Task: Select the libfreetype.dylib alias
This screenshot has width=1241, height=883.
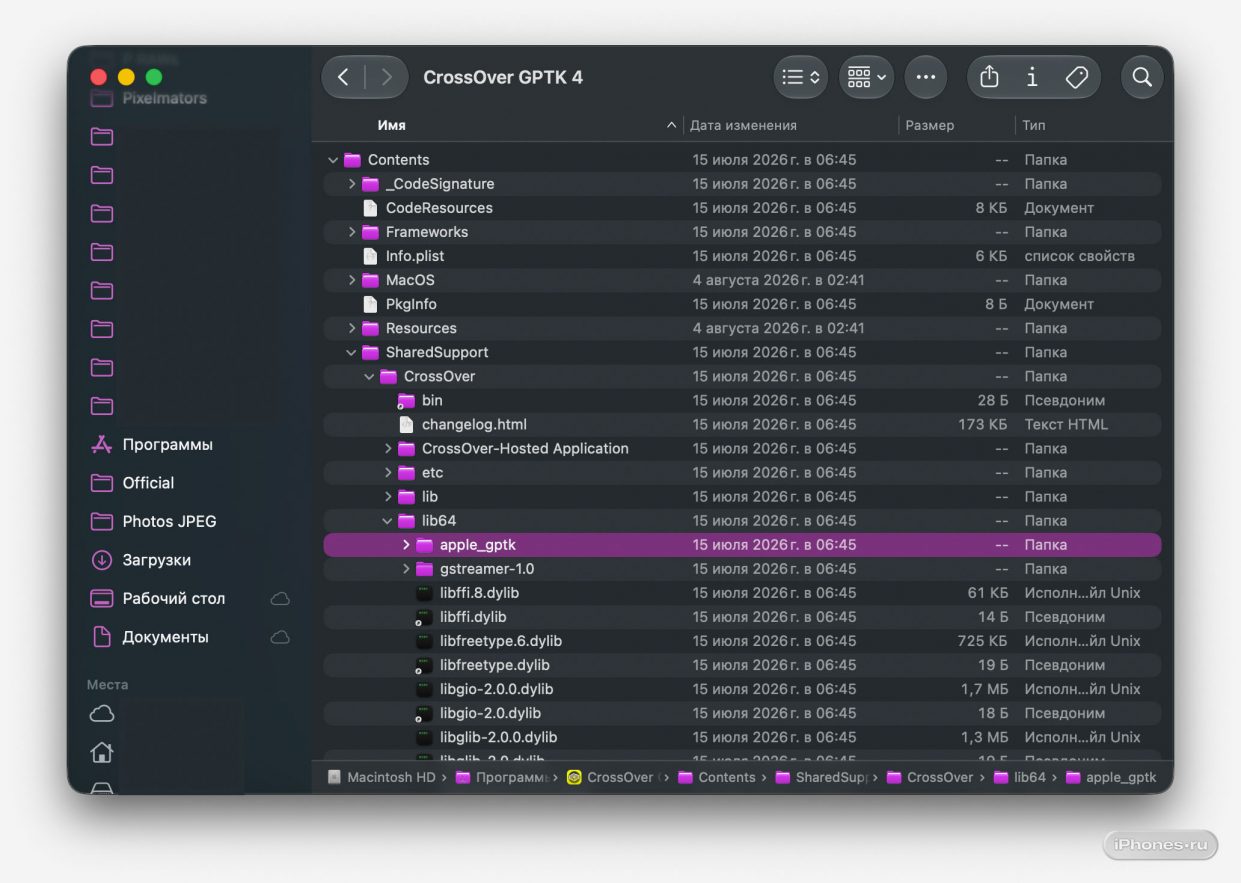Action: (x=495, y=665)
